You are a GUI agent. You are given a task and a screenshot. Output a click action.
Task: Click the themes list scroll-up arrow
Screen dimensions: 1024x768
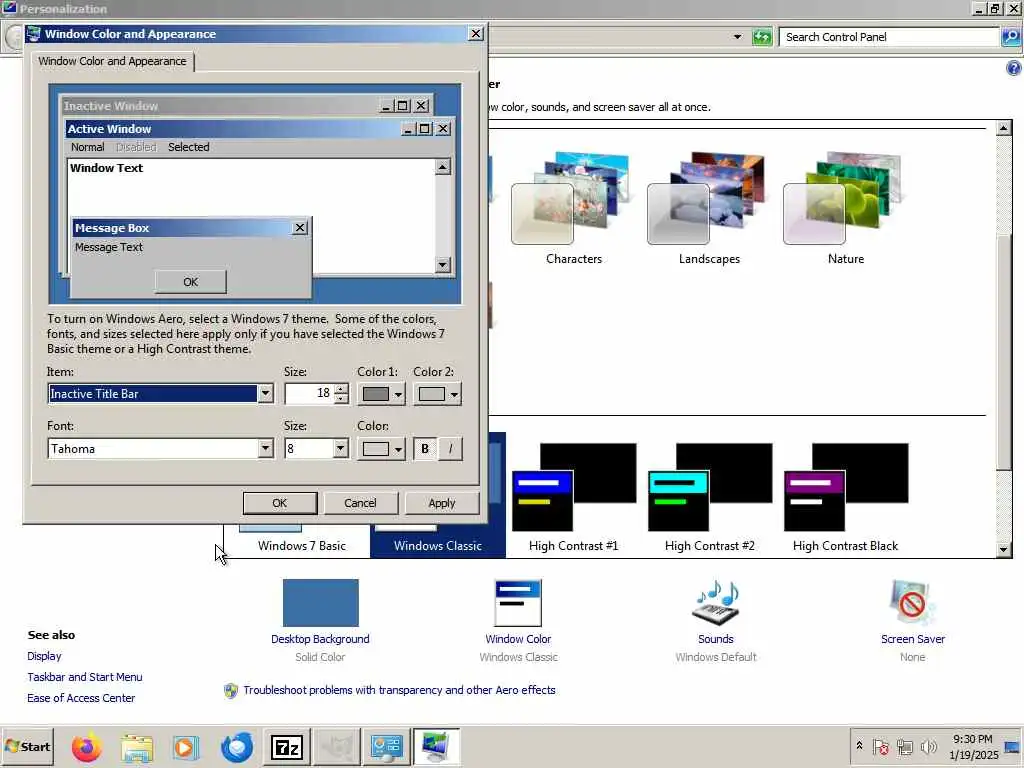tap(1004, 127)
